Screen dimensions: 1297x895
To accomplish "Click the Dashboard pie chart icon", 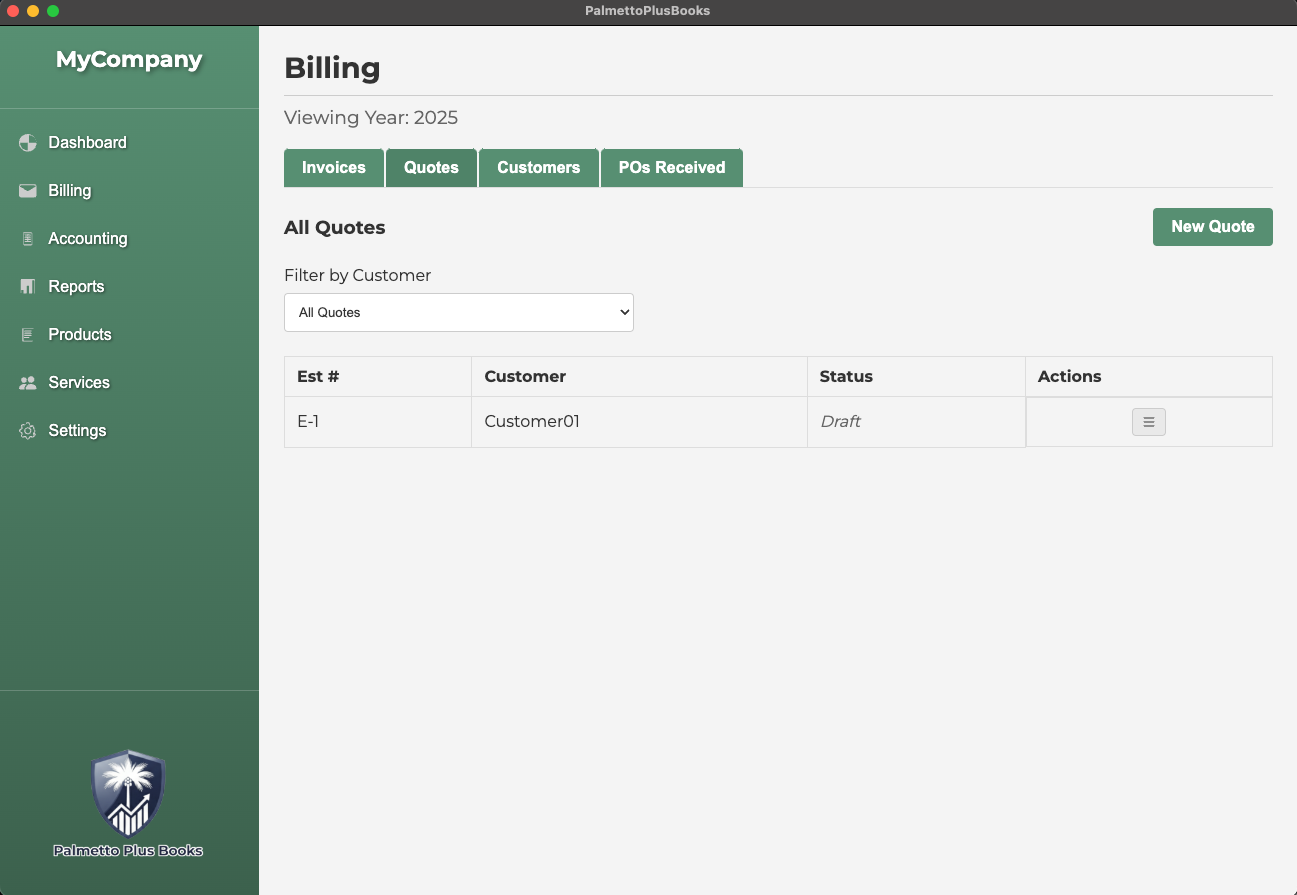I will click(28, 143).
